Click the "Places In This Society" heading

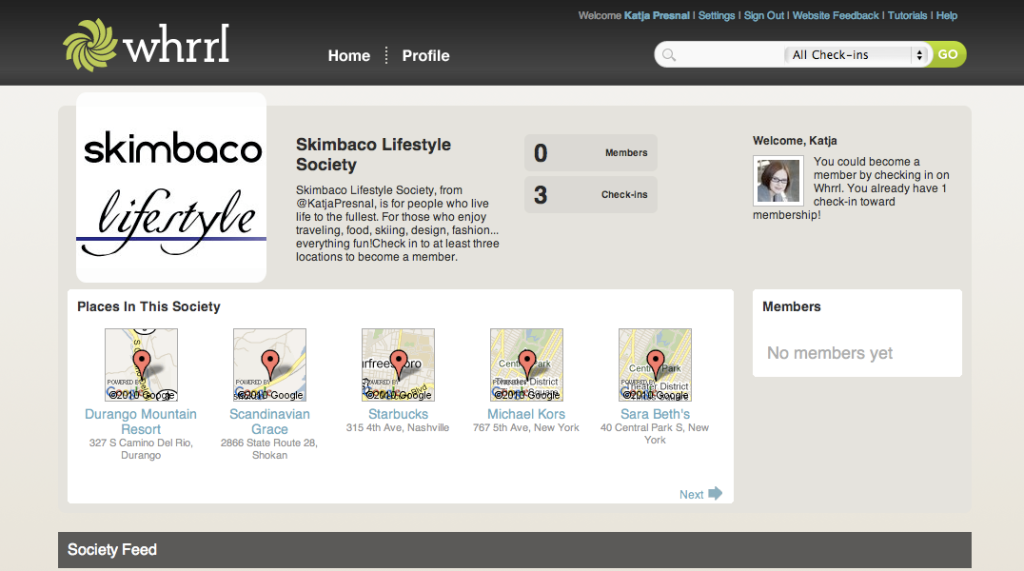(x=149, y=306)
